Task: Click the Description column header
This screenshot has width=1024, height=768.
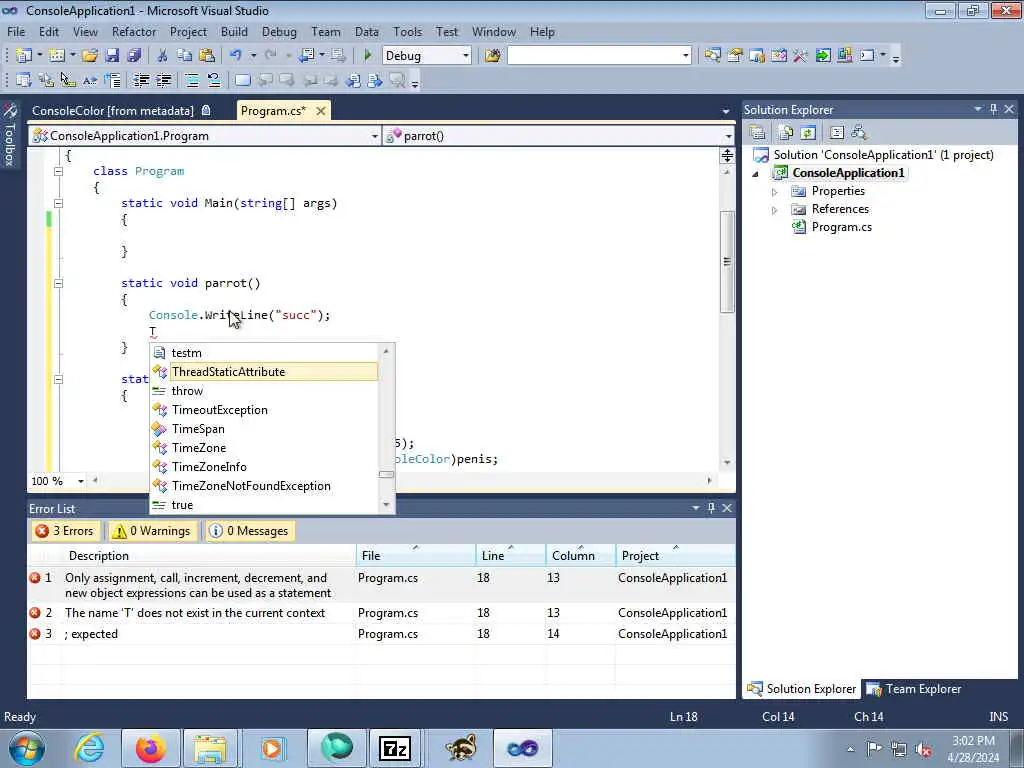Action: pos(209,556)
